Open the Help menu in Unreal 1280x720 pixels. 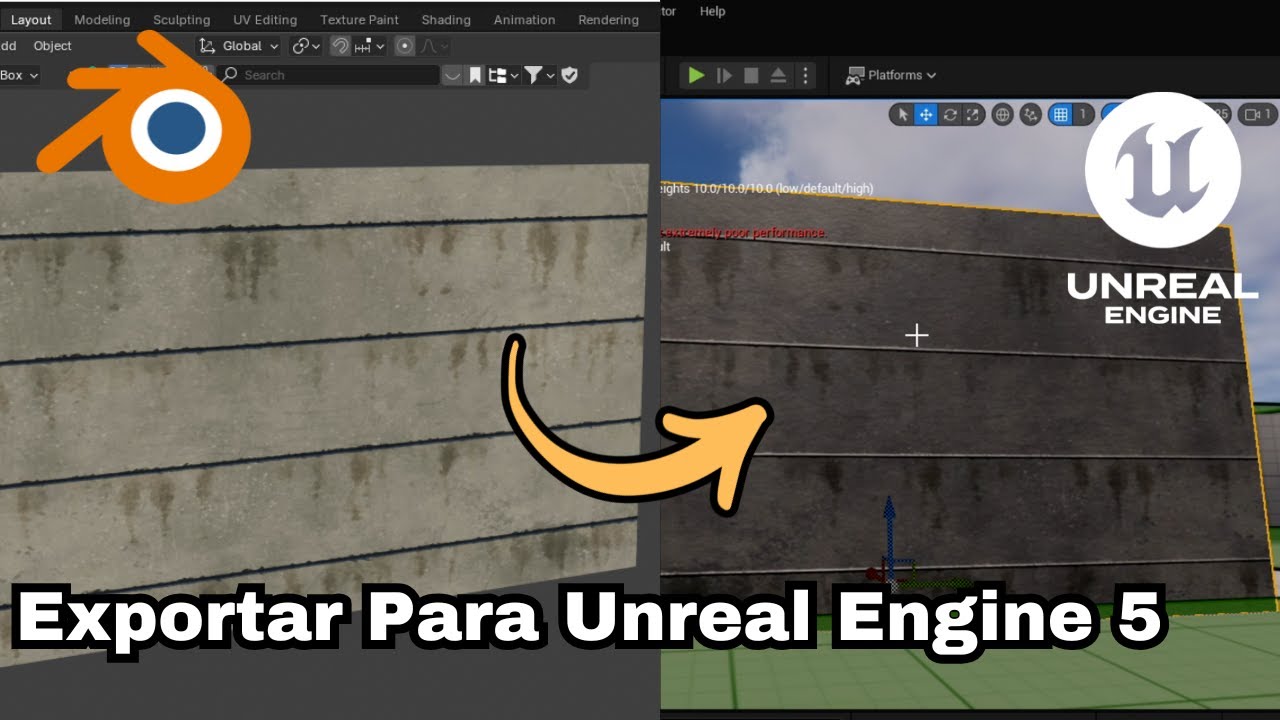pyautogui.click(x=713, y=11)
